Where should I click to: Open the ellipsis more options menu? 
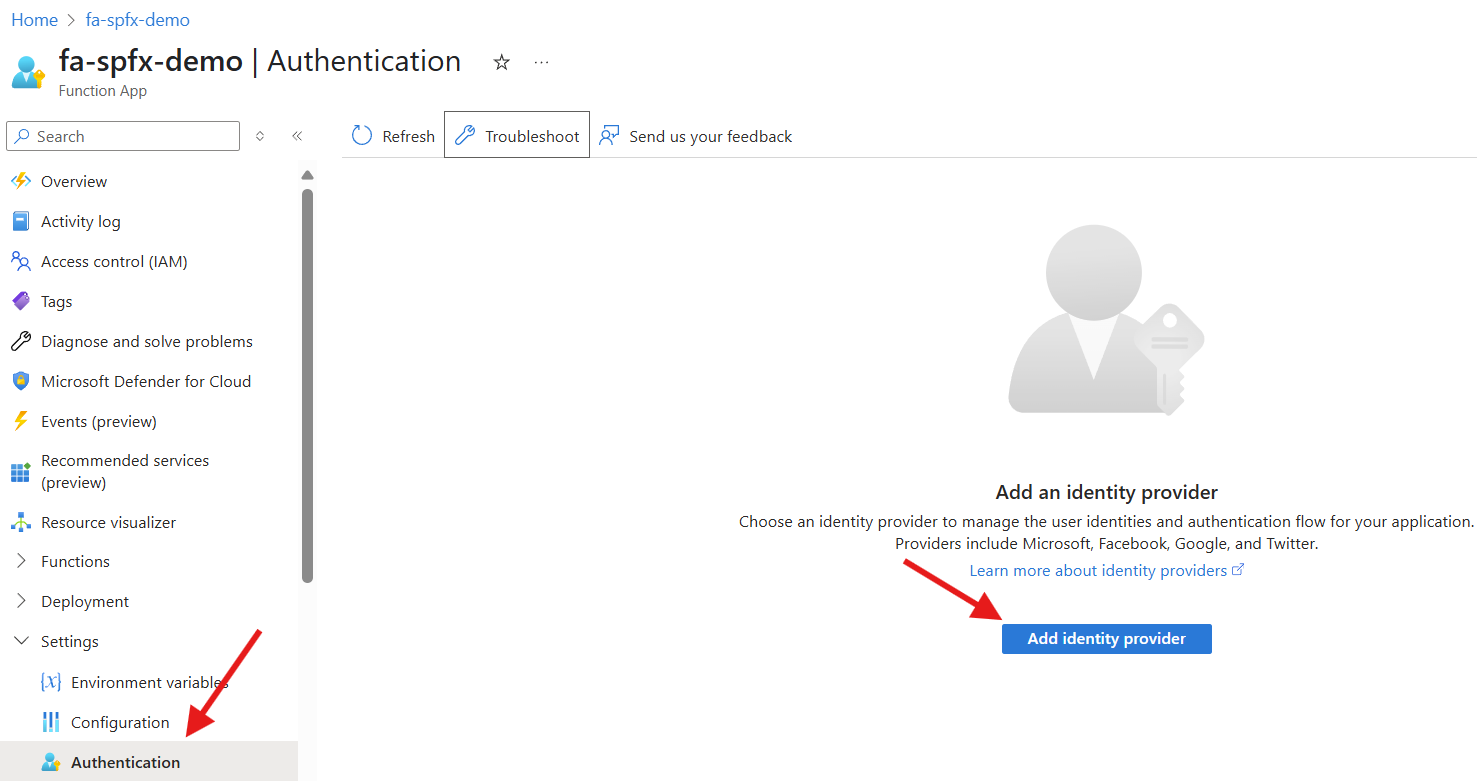(541, 62)
